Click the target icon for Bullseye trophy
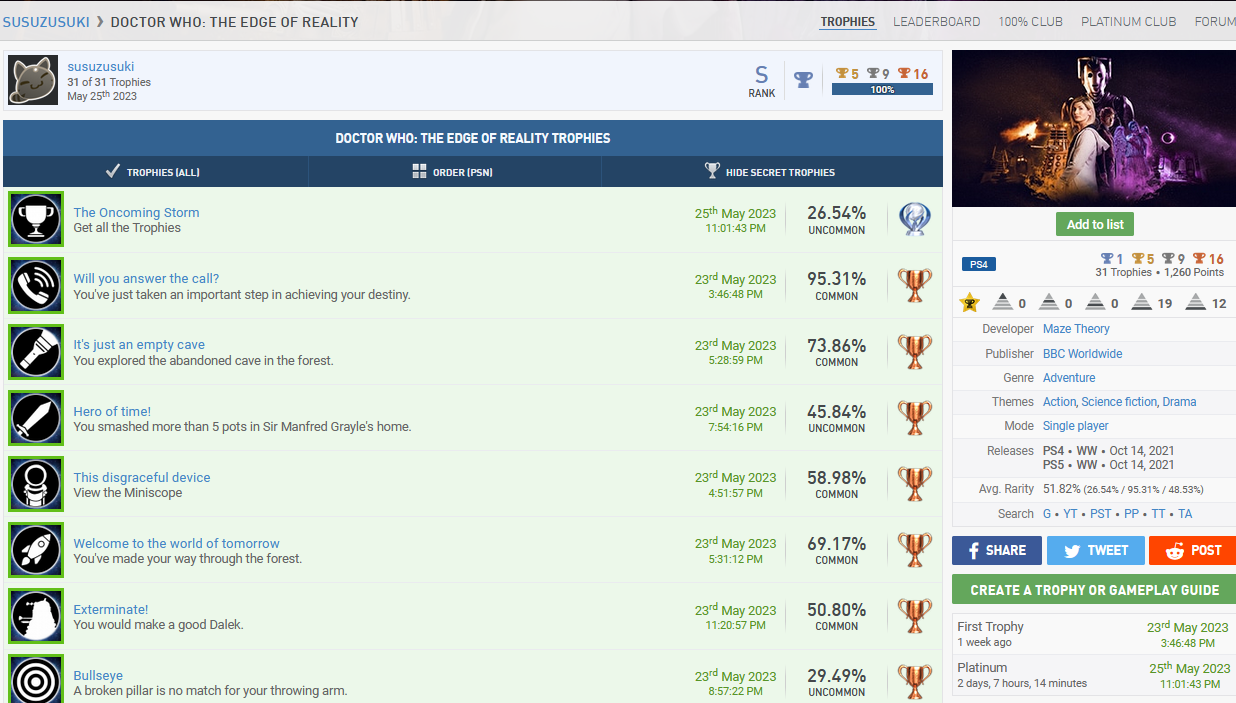The height and width of the screenshot is (703, 1236). pyautogui.click(x=37, y=678)
